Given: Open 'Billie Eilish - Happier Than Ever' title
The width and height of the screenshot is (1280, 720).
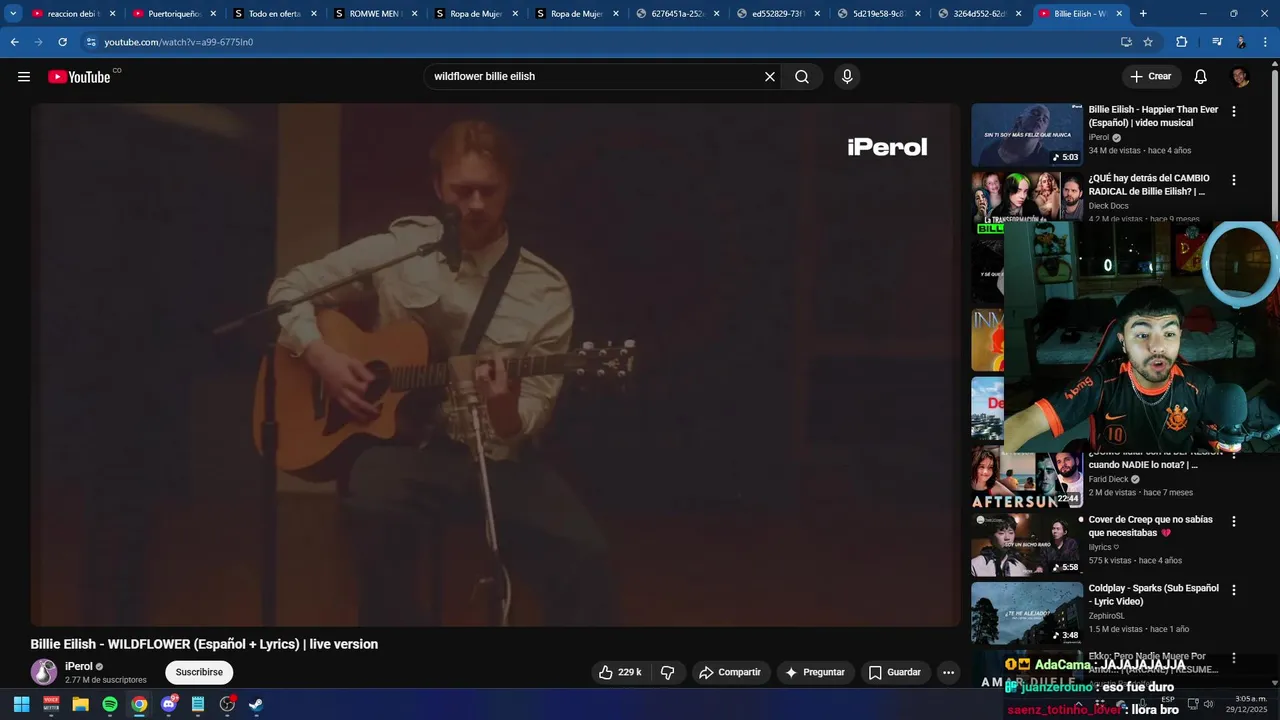Looking at the screenshot, I should point(1153,116).
